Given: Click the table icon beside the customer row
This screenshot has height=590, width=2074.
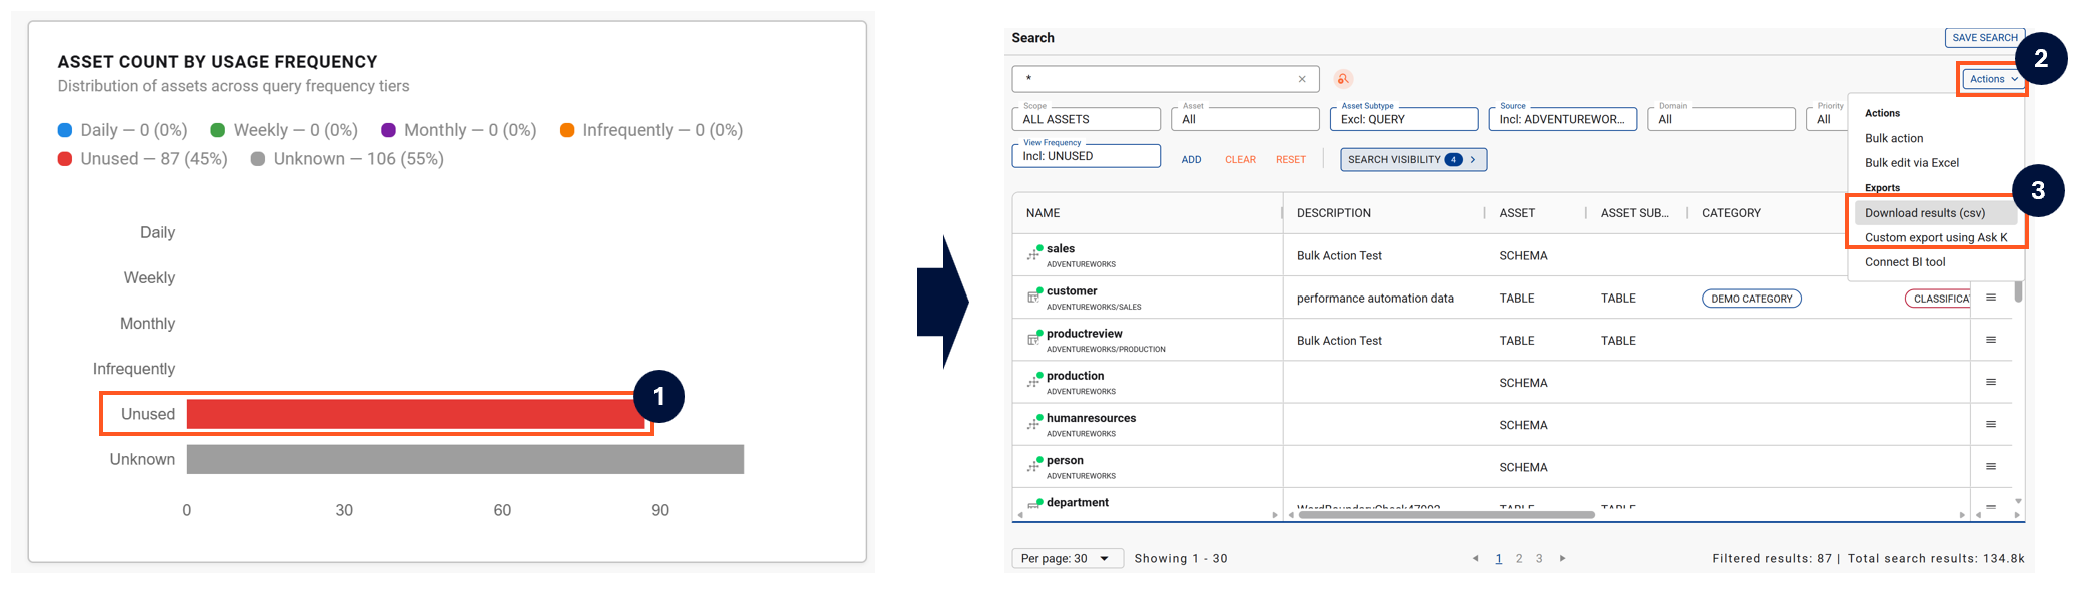Looking at the screenshot, I should [x=1034, y=296].
